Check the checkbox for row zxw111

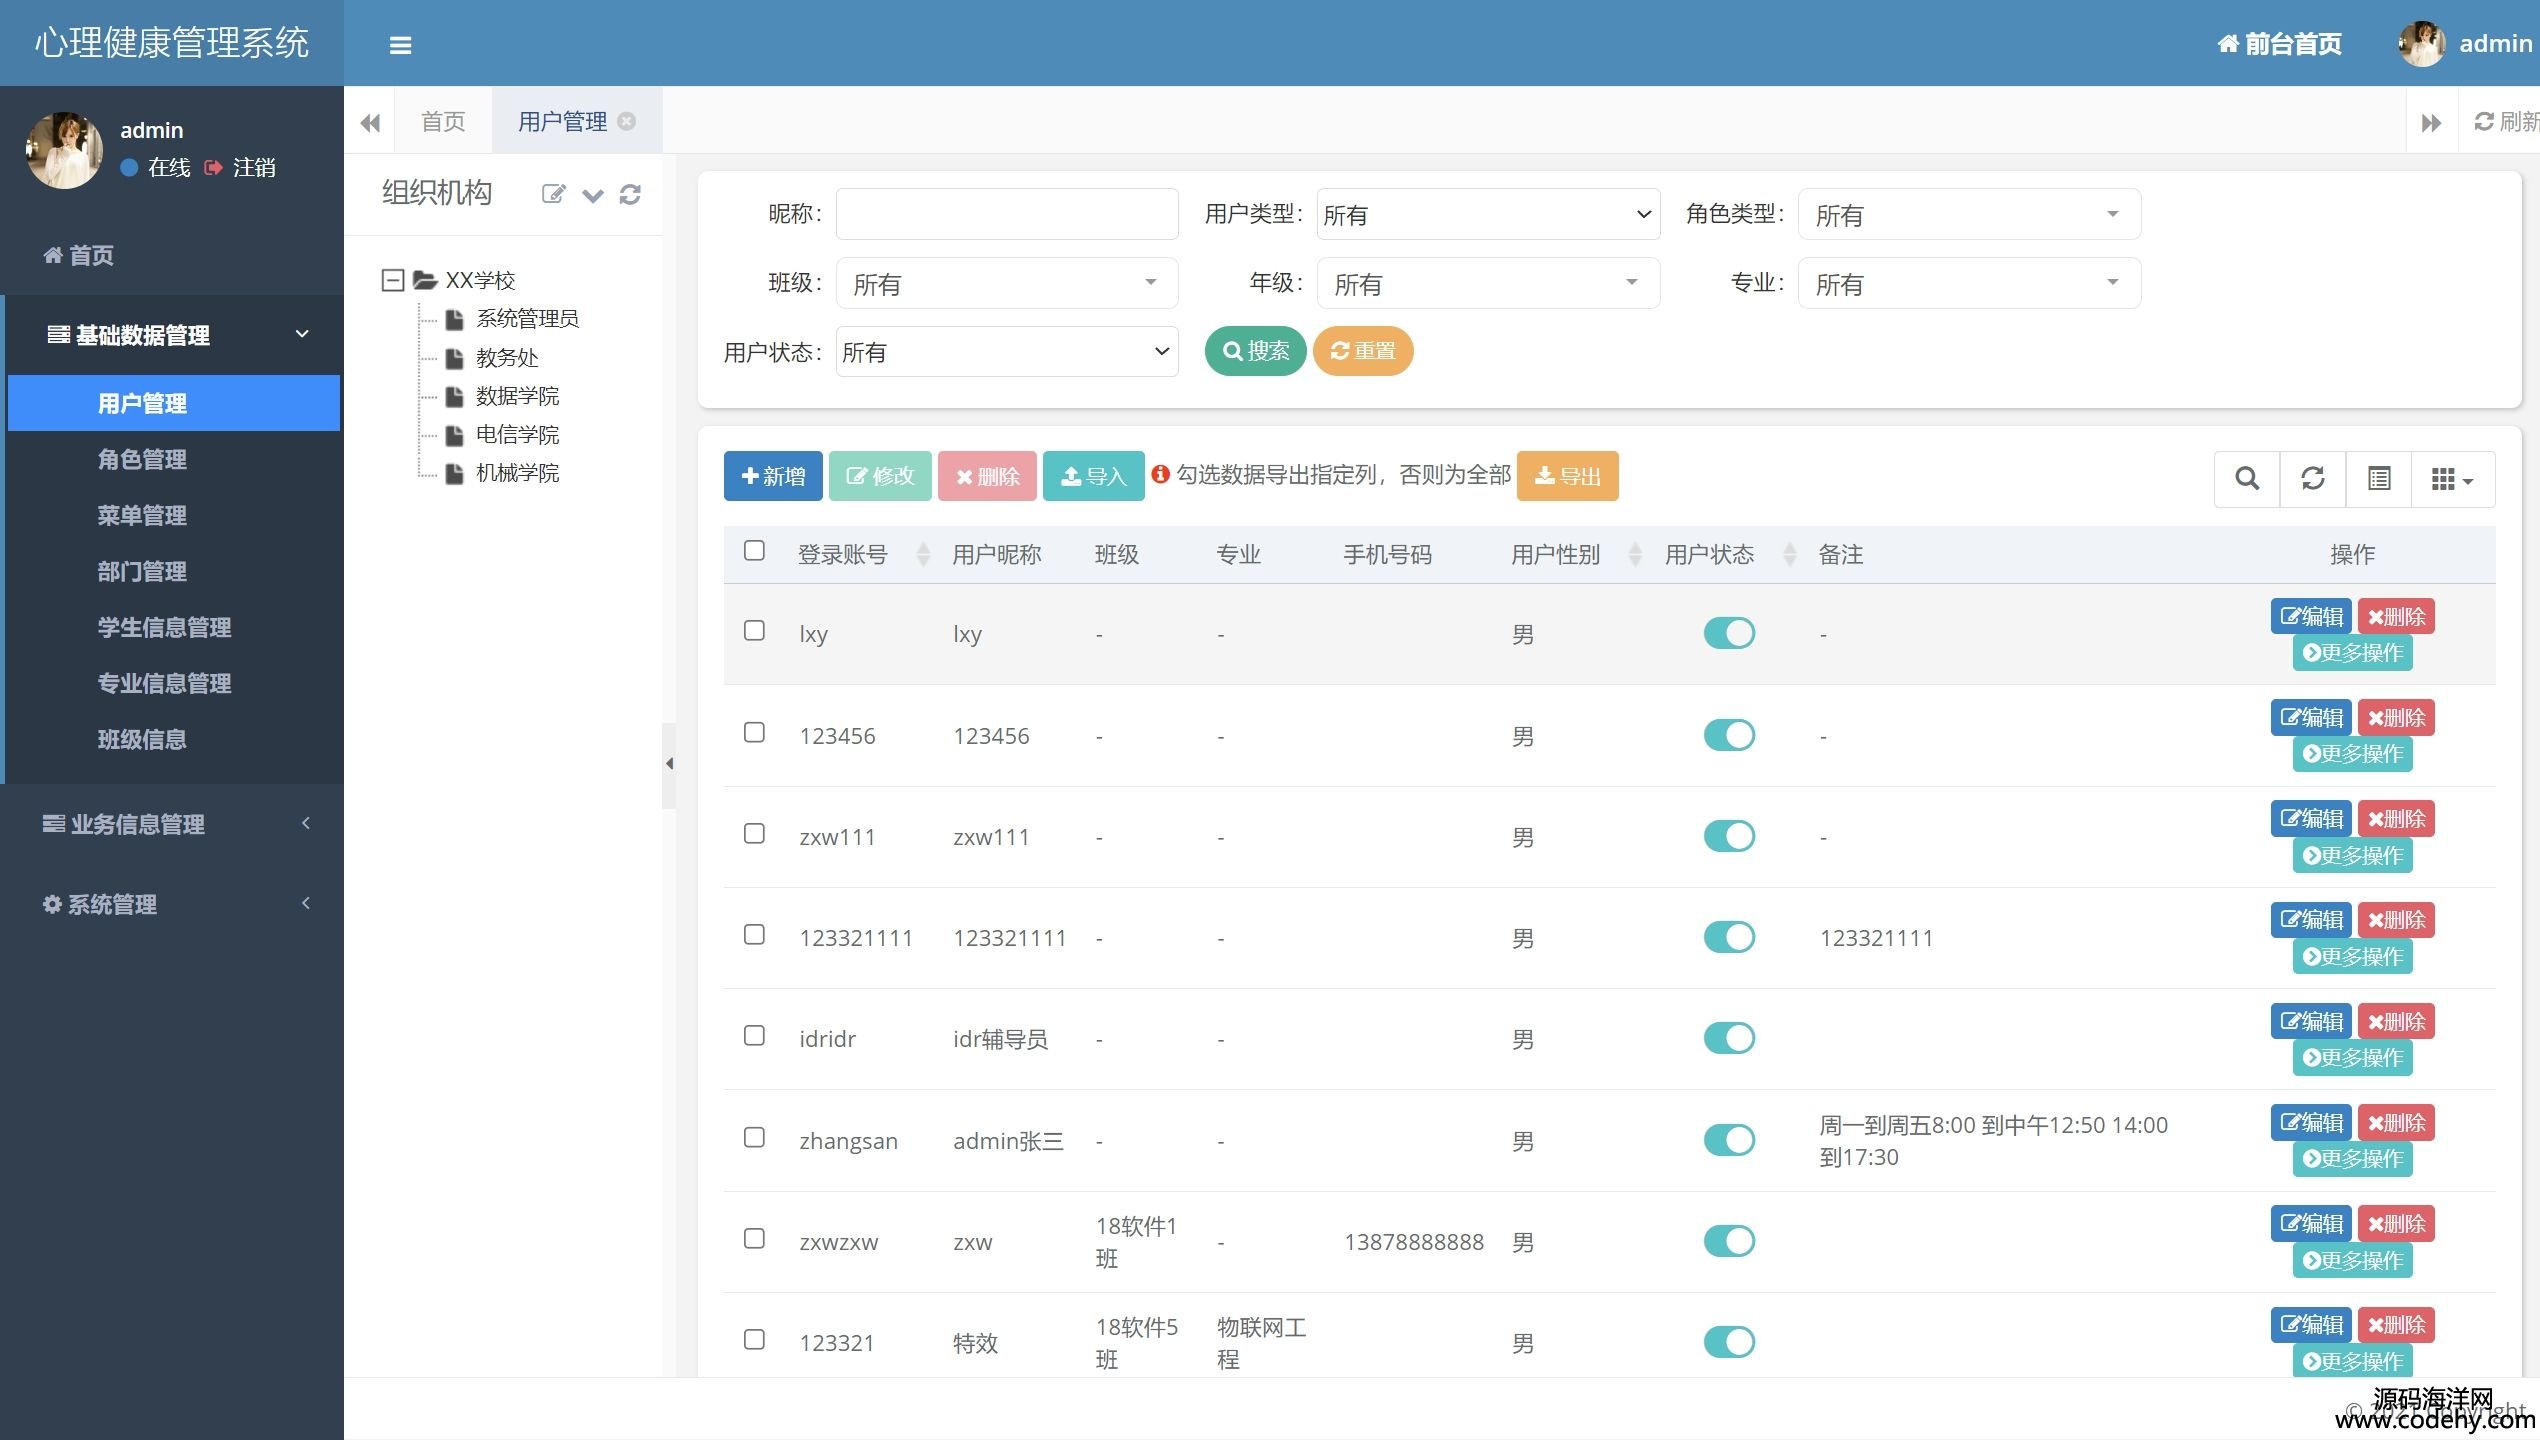pos(754,833)
